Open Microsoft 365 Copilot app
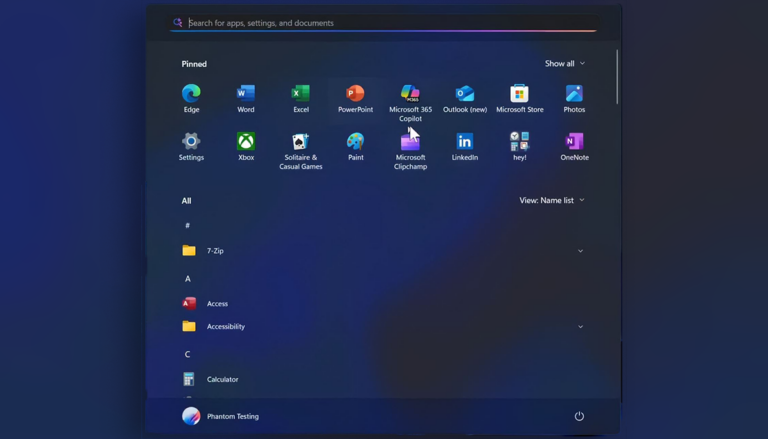The image size is (768, 439). pos(410,103)
